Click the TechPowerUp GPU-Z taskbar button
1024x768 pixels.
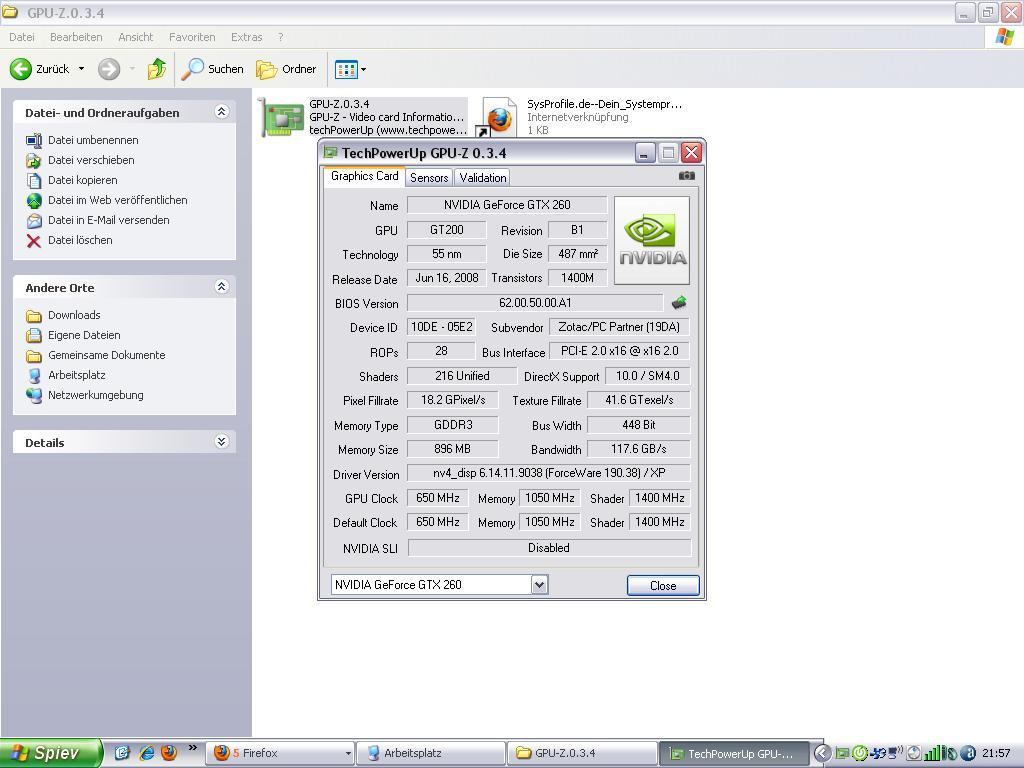pyautogui.click(x=733, y=754)
